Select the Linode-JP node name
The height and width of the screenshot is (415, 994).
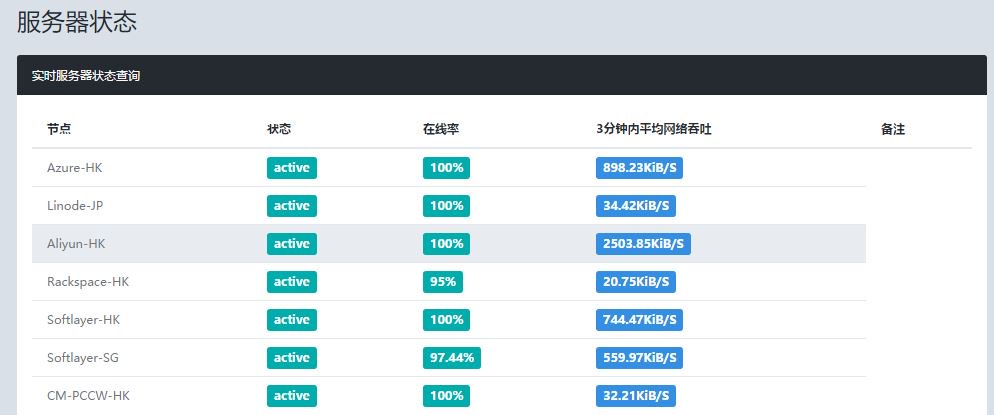coord(75,206)
